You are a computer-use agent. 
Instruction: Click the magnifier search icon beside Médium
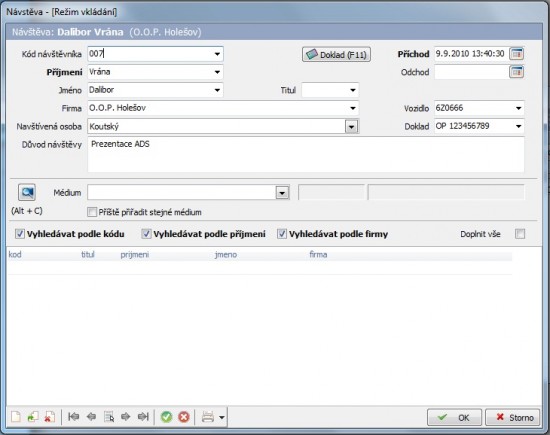click(27, 192)
